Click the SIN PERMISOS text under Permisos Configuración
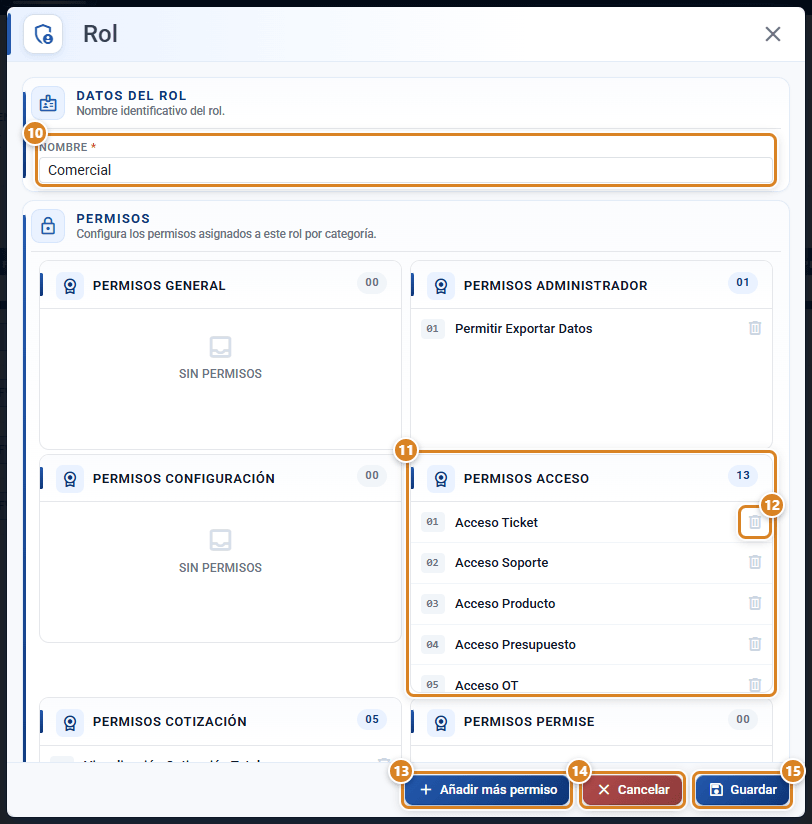 click(220, 568)
